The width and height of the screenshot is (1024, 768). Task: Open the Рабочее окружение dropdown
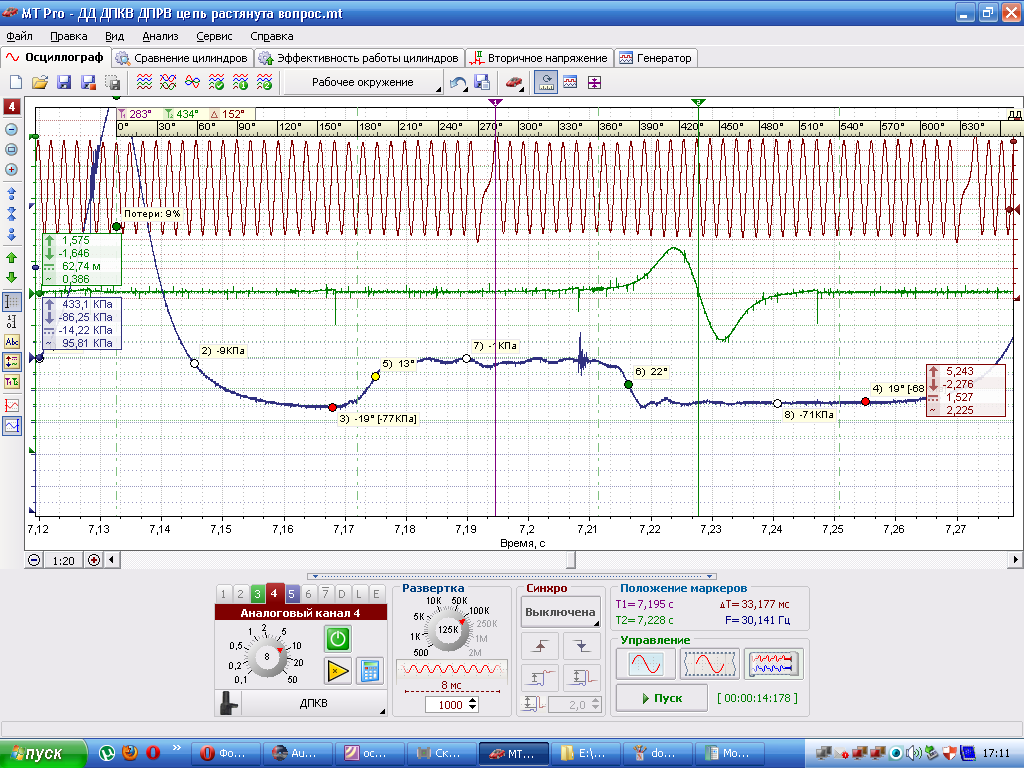point(364,82)
